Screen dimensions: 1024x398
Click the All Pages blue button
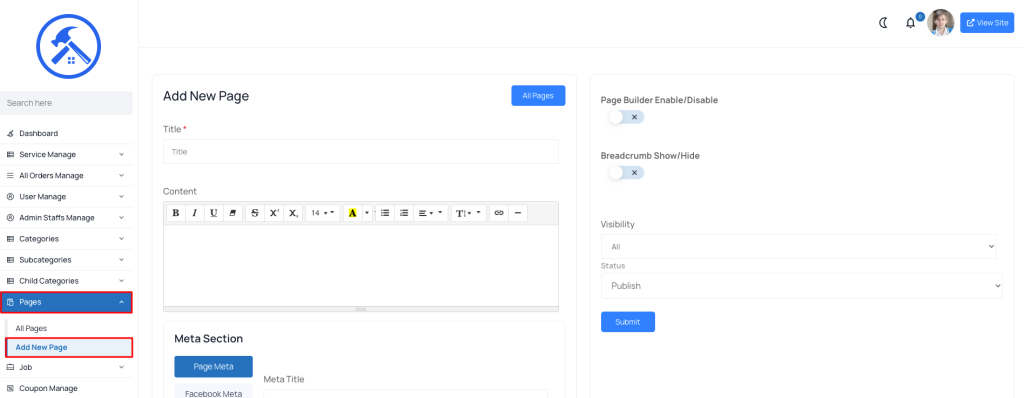tap(538, 95)
